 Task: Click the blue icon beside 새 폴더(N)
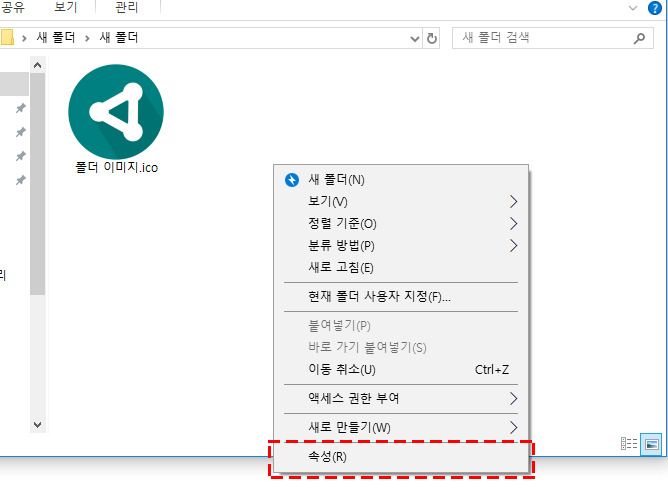click(x=292, y=180)
